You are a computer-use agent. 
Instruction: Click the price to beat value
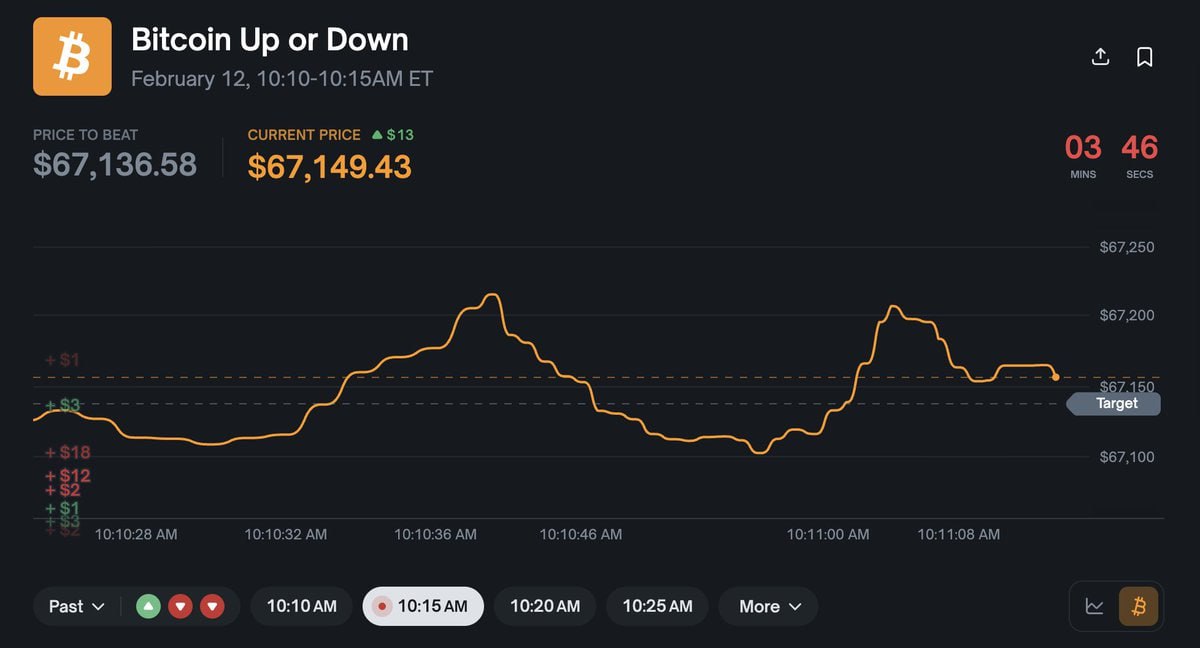click(x=115, y=164)
